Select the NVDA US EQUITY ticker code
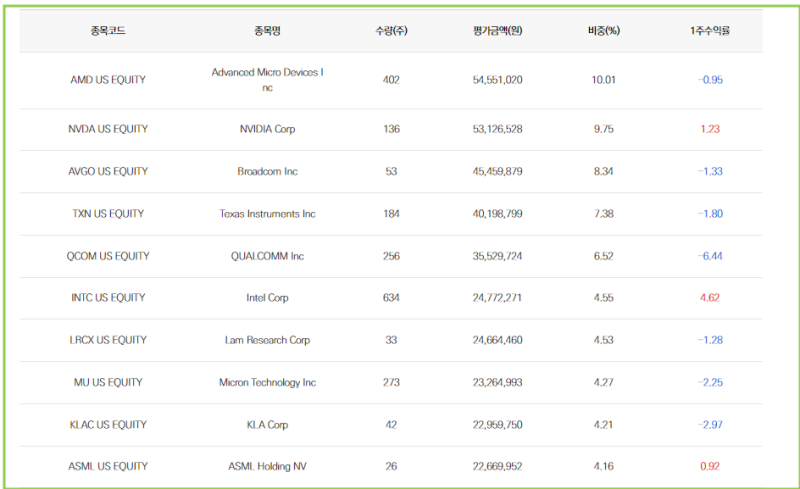 point(108,129)
